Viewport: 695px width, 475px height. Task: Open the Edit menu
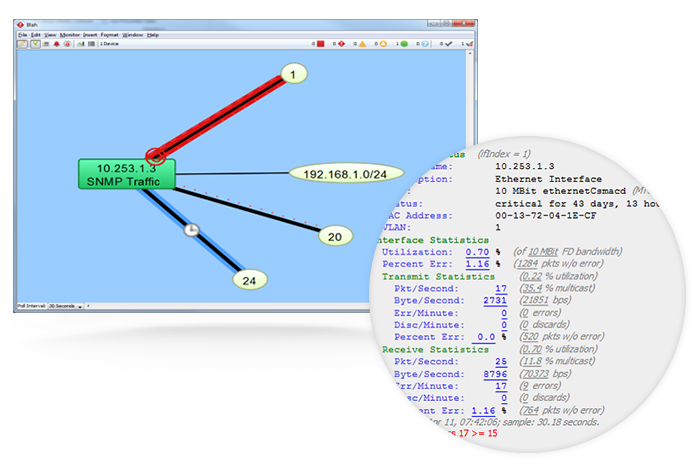35,35
